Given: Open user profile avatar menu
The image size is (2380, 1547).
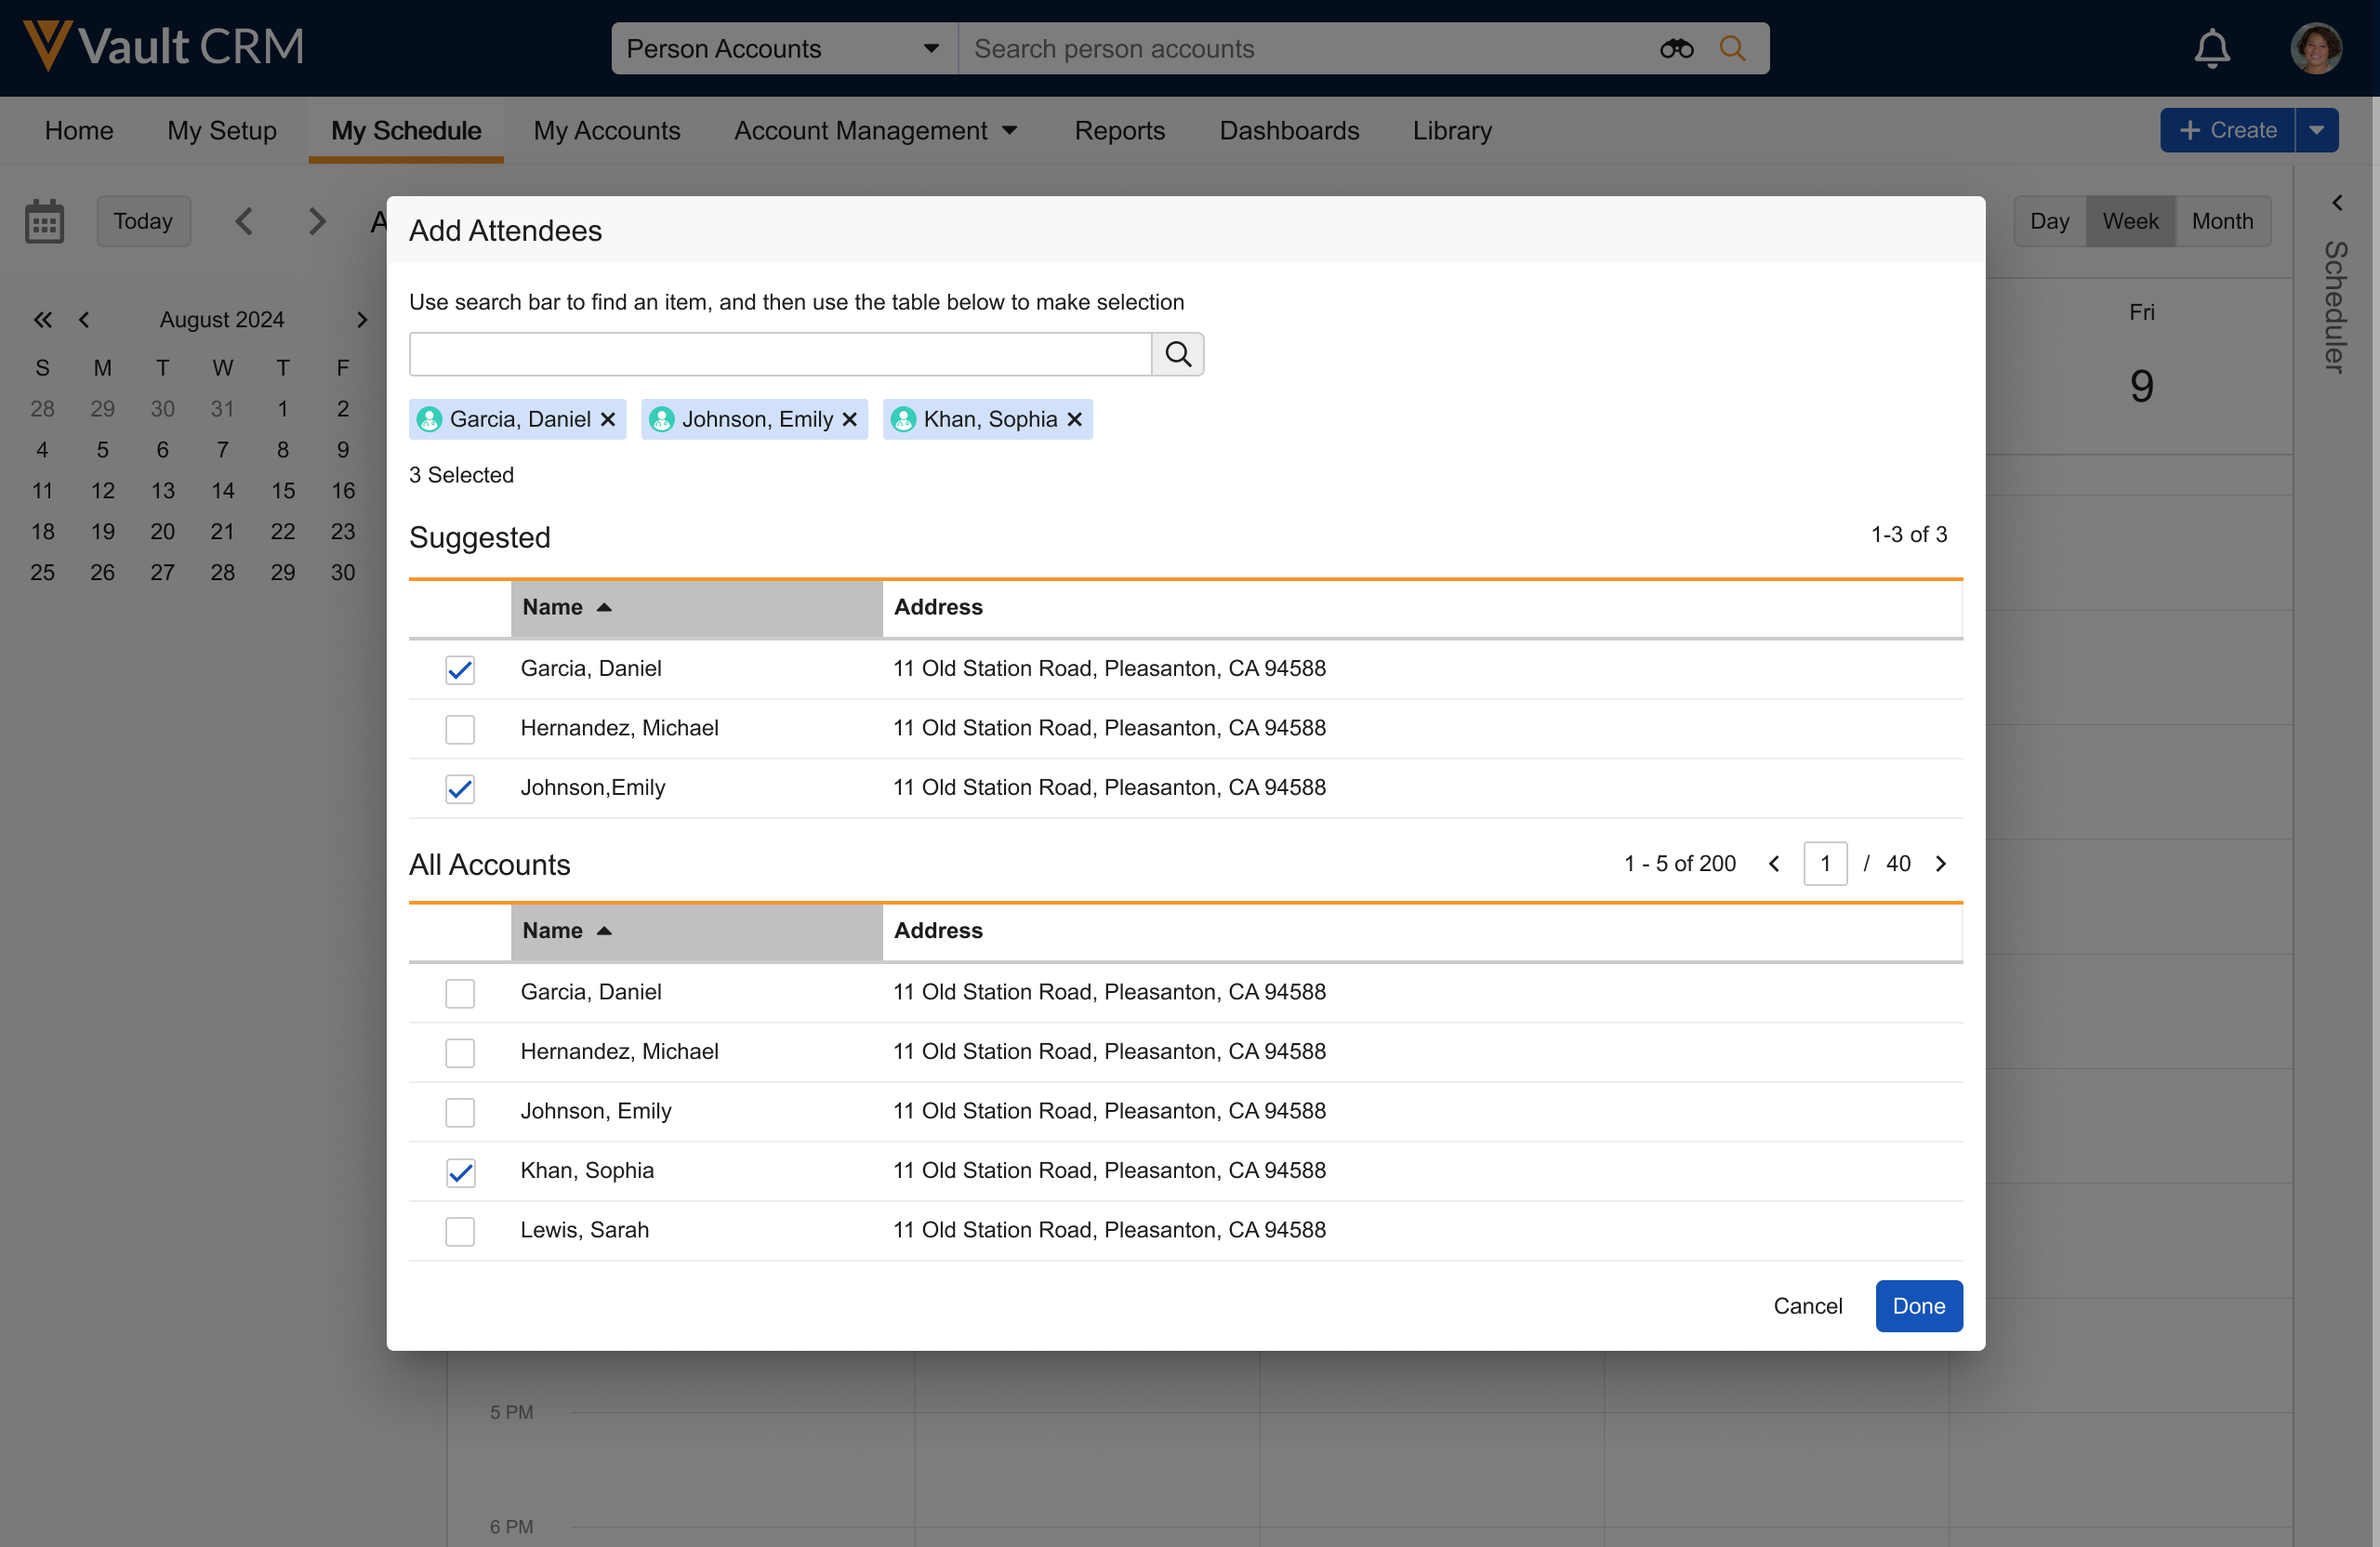Looking at the screenshot, I should pos(2315,49).
